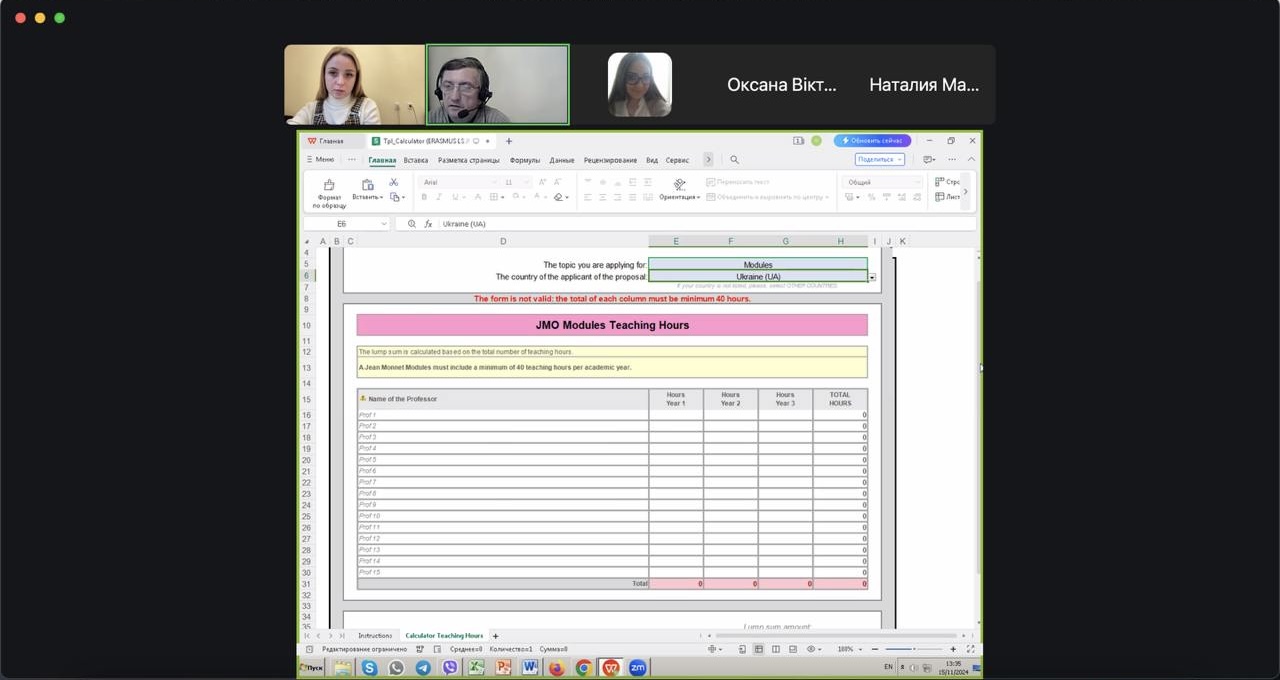Open the Instructions sheet tab
The height and width of the screenshot is (680, 1280).
[x=375, y=636]
